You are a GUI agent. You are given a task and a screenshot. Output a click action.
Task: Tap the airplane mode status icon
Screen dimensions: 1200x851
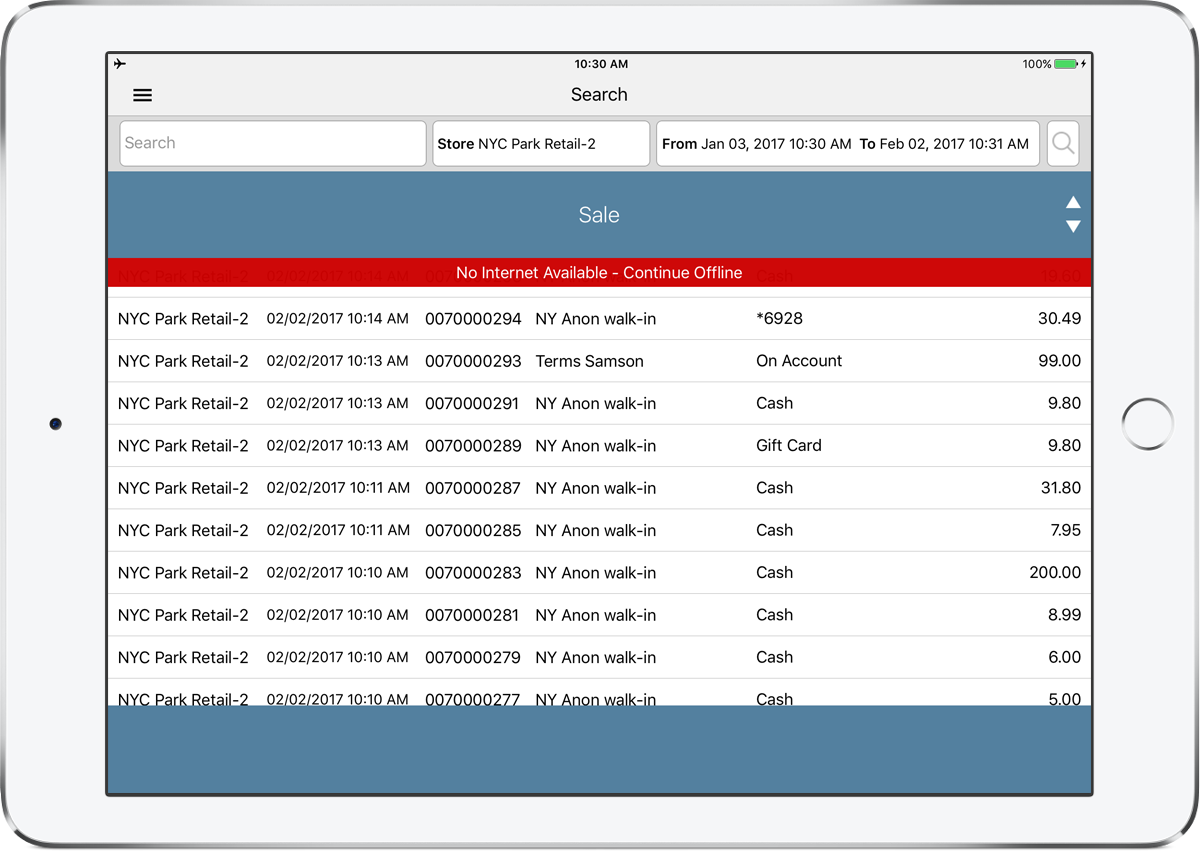coord(120,64)
